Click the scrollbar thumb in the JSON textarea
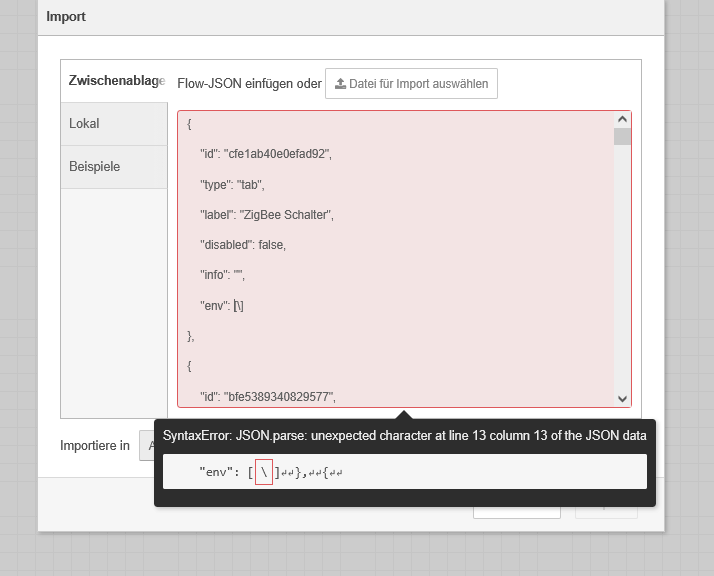 [622, 137]
